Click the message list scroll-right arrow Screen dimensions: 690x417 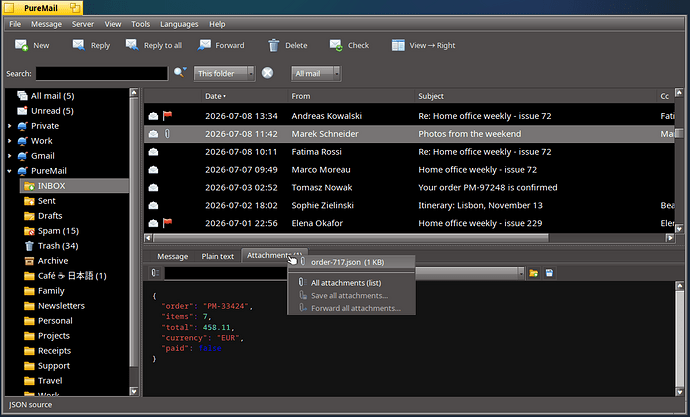pyautogui.click(x=670, y=238)
